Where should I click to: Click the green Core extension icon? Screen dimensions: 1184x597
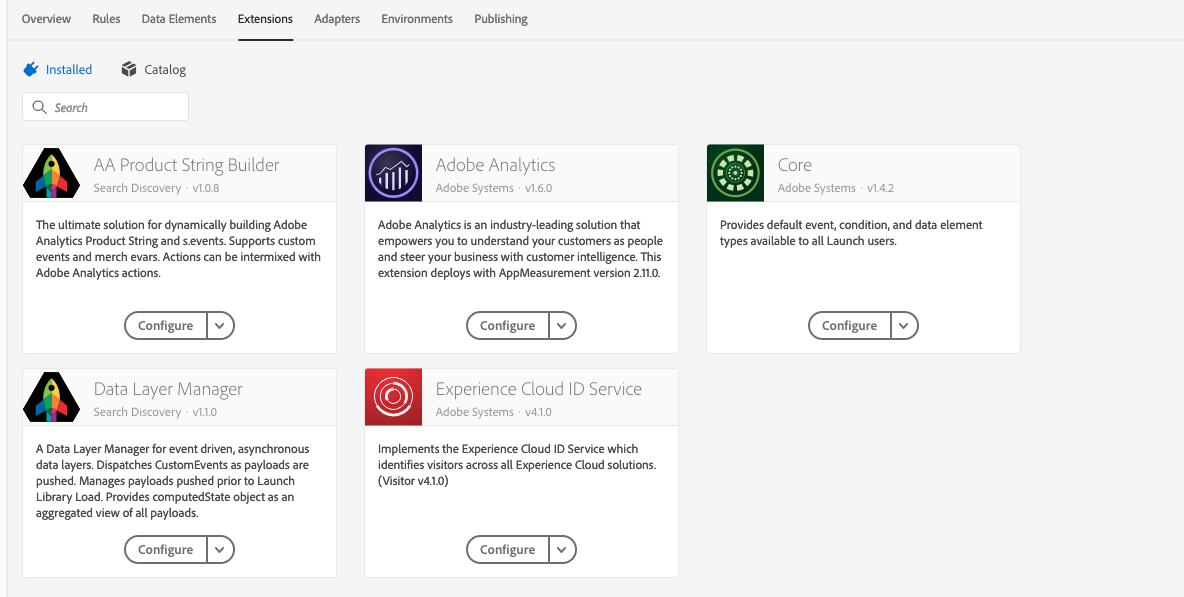pyautogui.click(x=735, y=173)
